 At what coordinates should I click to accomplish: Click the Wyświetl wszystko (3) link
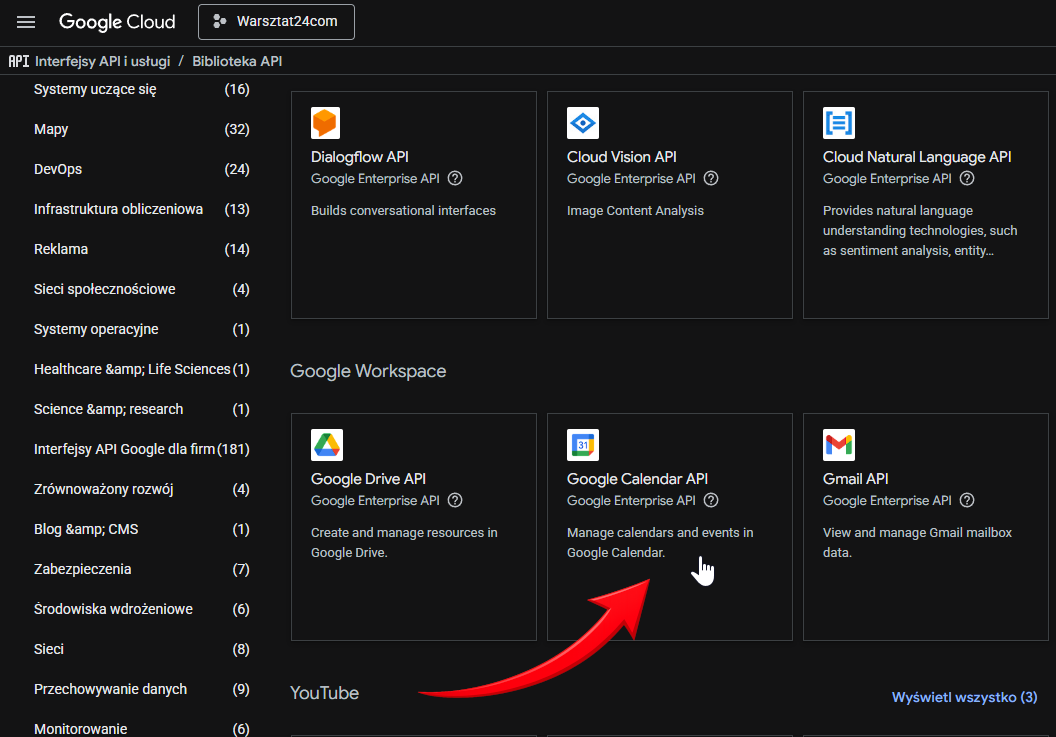point(964,697)
